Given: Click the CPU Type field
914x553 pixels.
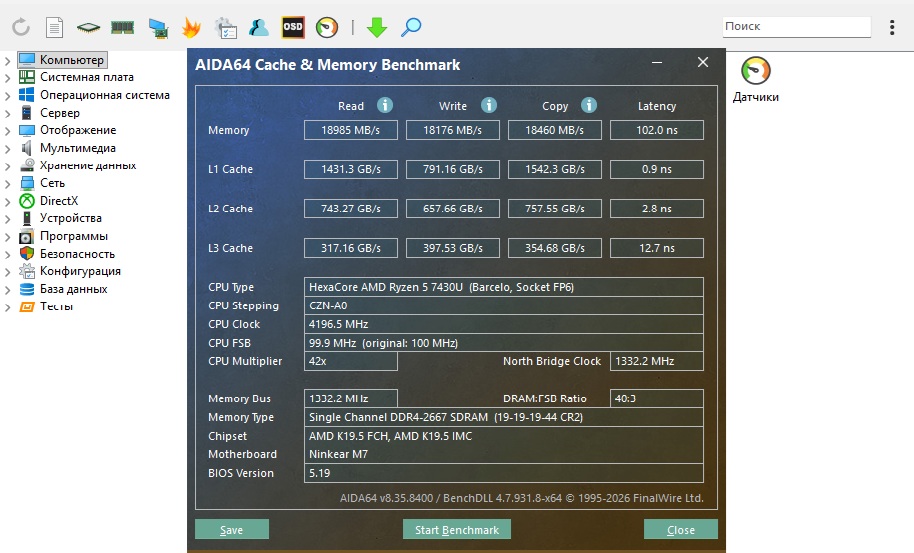Looking at the screenshot, I should click(504, 287).
